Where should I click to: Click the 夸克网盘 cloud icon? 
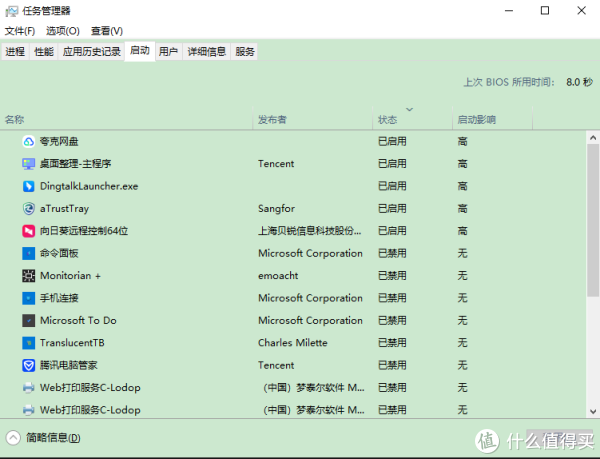coord(28,141)
